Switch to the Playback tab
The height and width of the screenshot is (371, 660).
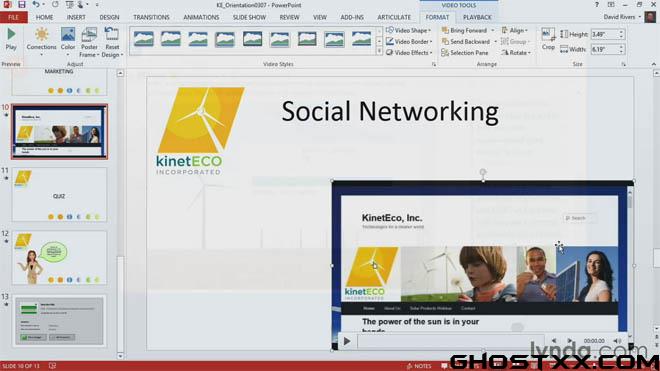point(477,17)
